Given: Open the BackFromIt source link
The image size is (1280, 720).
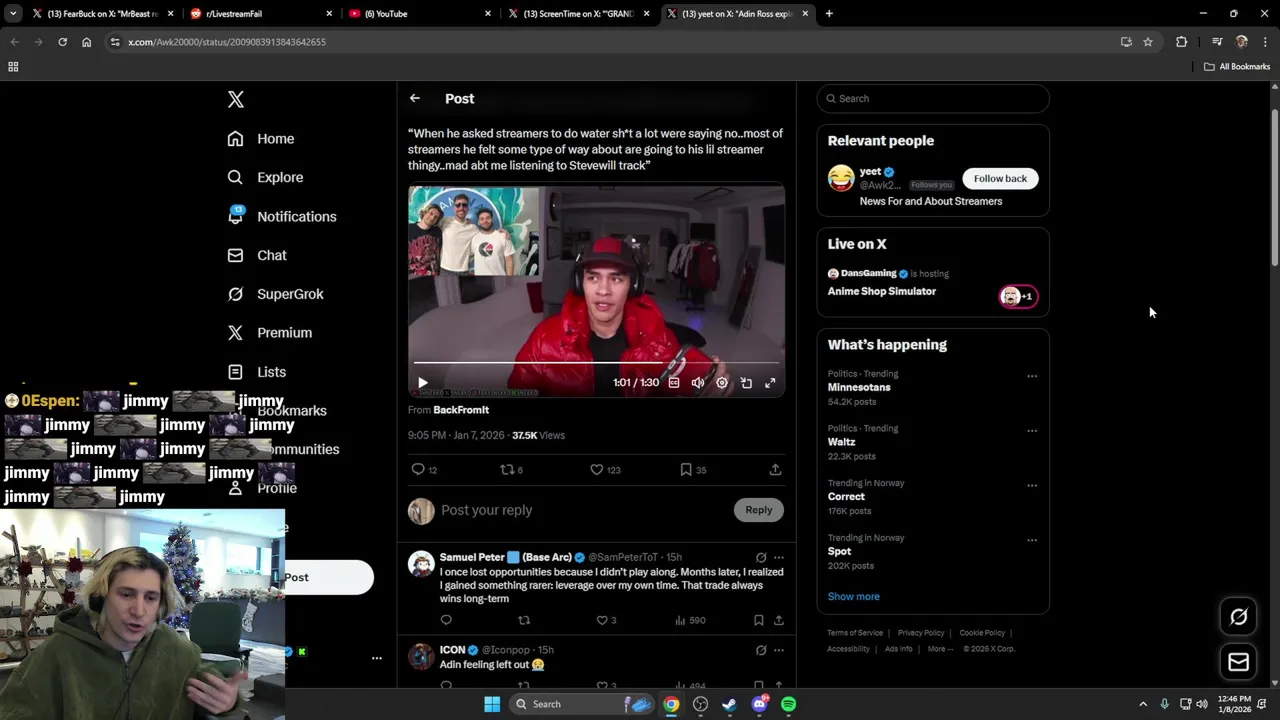Looking at the screenshot, I should pos(461,410).
